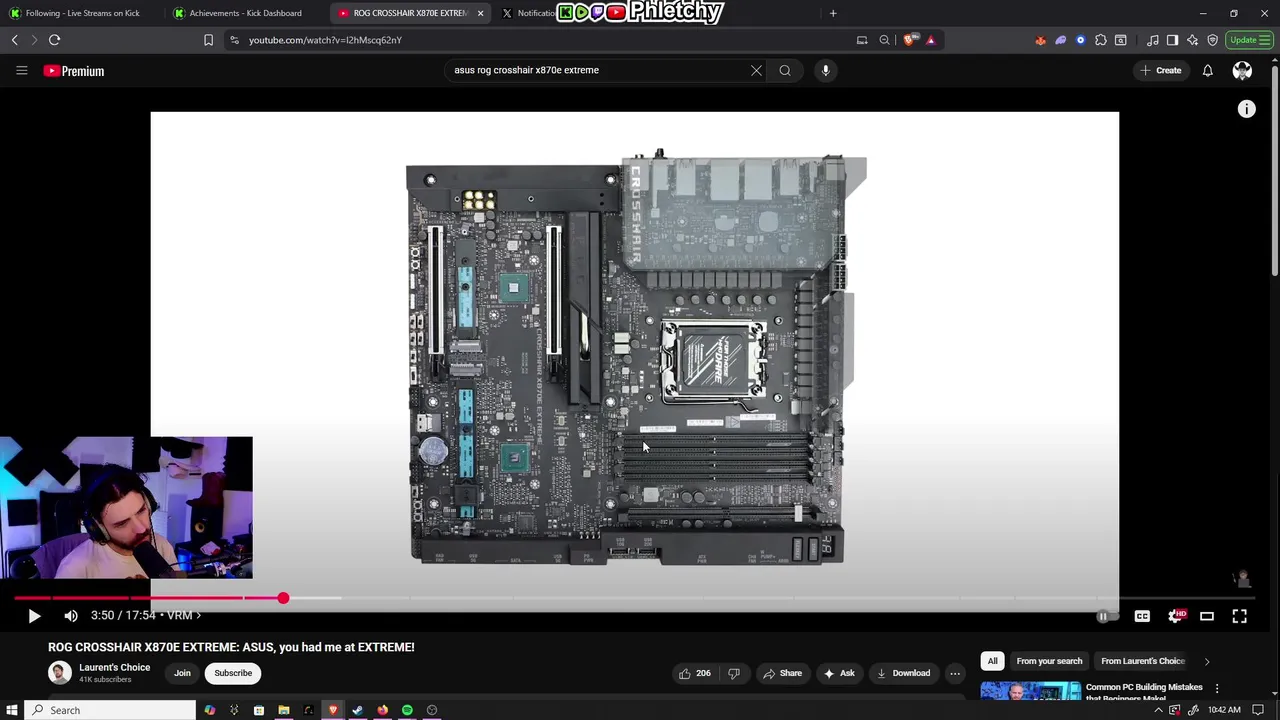The width and height of the screenshot is (1280, 720).
Task: Seek using the red progress bar scrubber
Action: click(283, 598)
